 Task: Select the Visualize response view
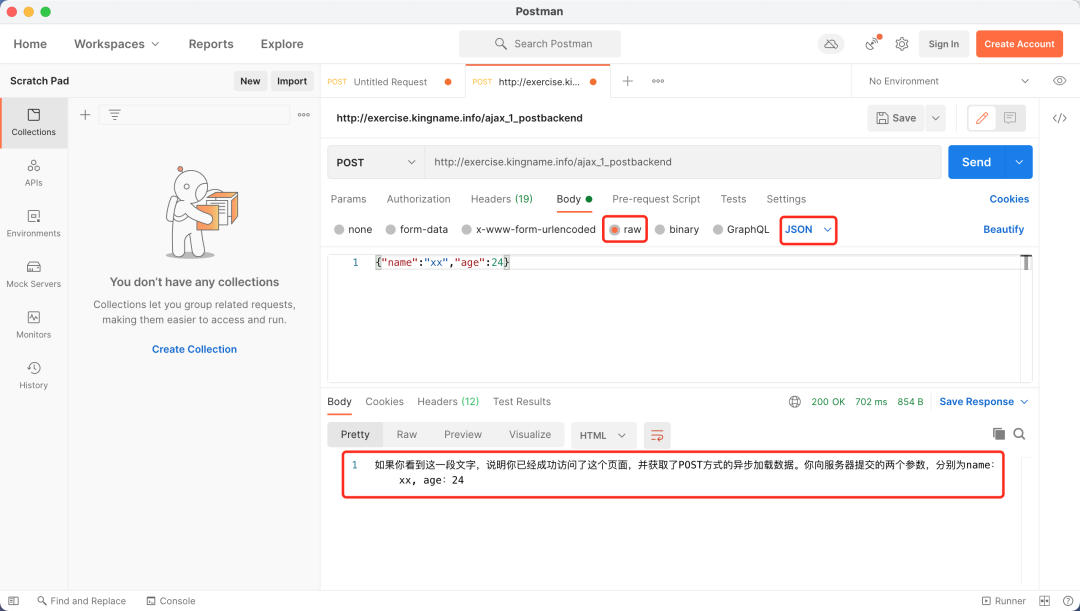point(530,435)
